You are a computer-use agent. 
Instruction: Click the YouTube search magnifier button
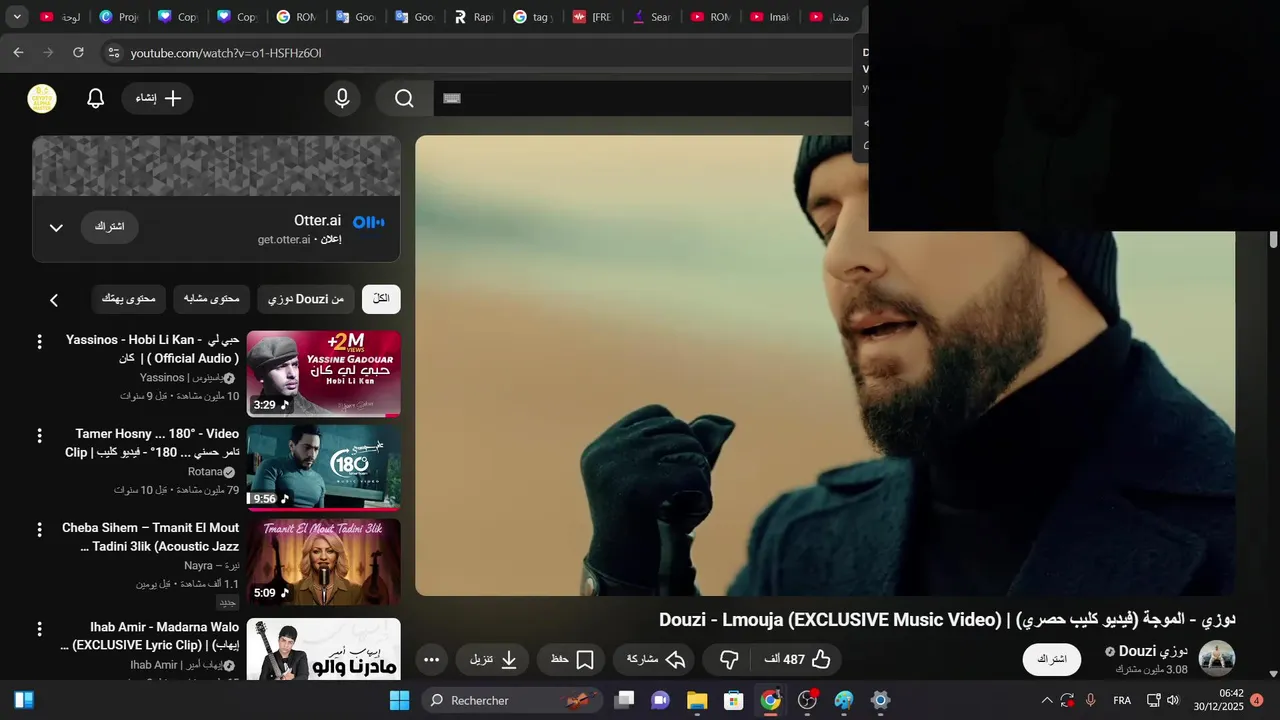tap(404, 98)
